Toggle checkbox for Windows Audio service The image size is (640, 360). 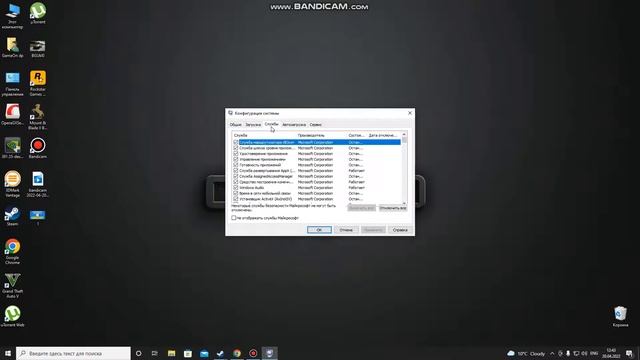coord(236,188)
